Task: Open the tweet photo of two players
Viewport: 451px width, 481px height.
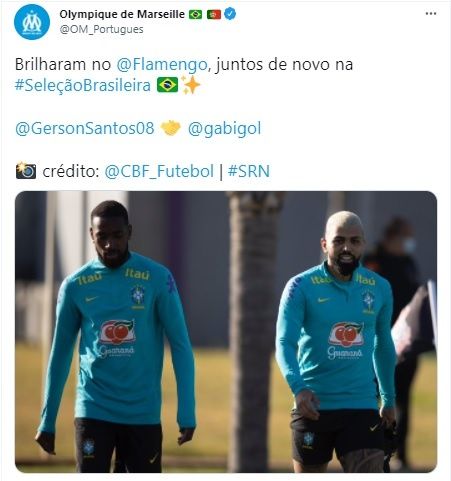Action: [226, 332]
